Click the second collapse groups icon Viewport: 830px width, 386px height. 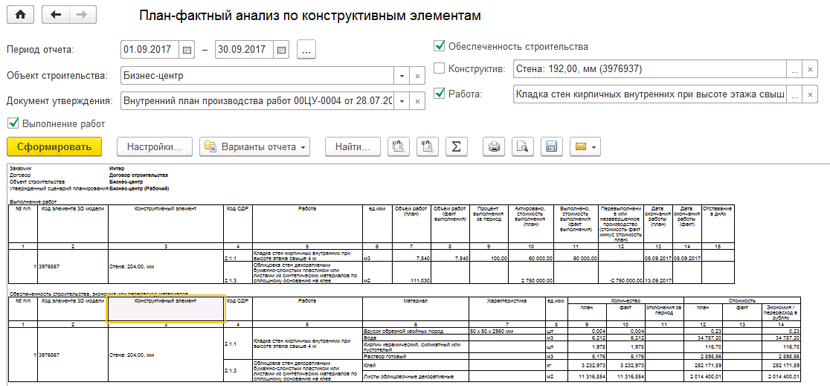coord(427,147)
